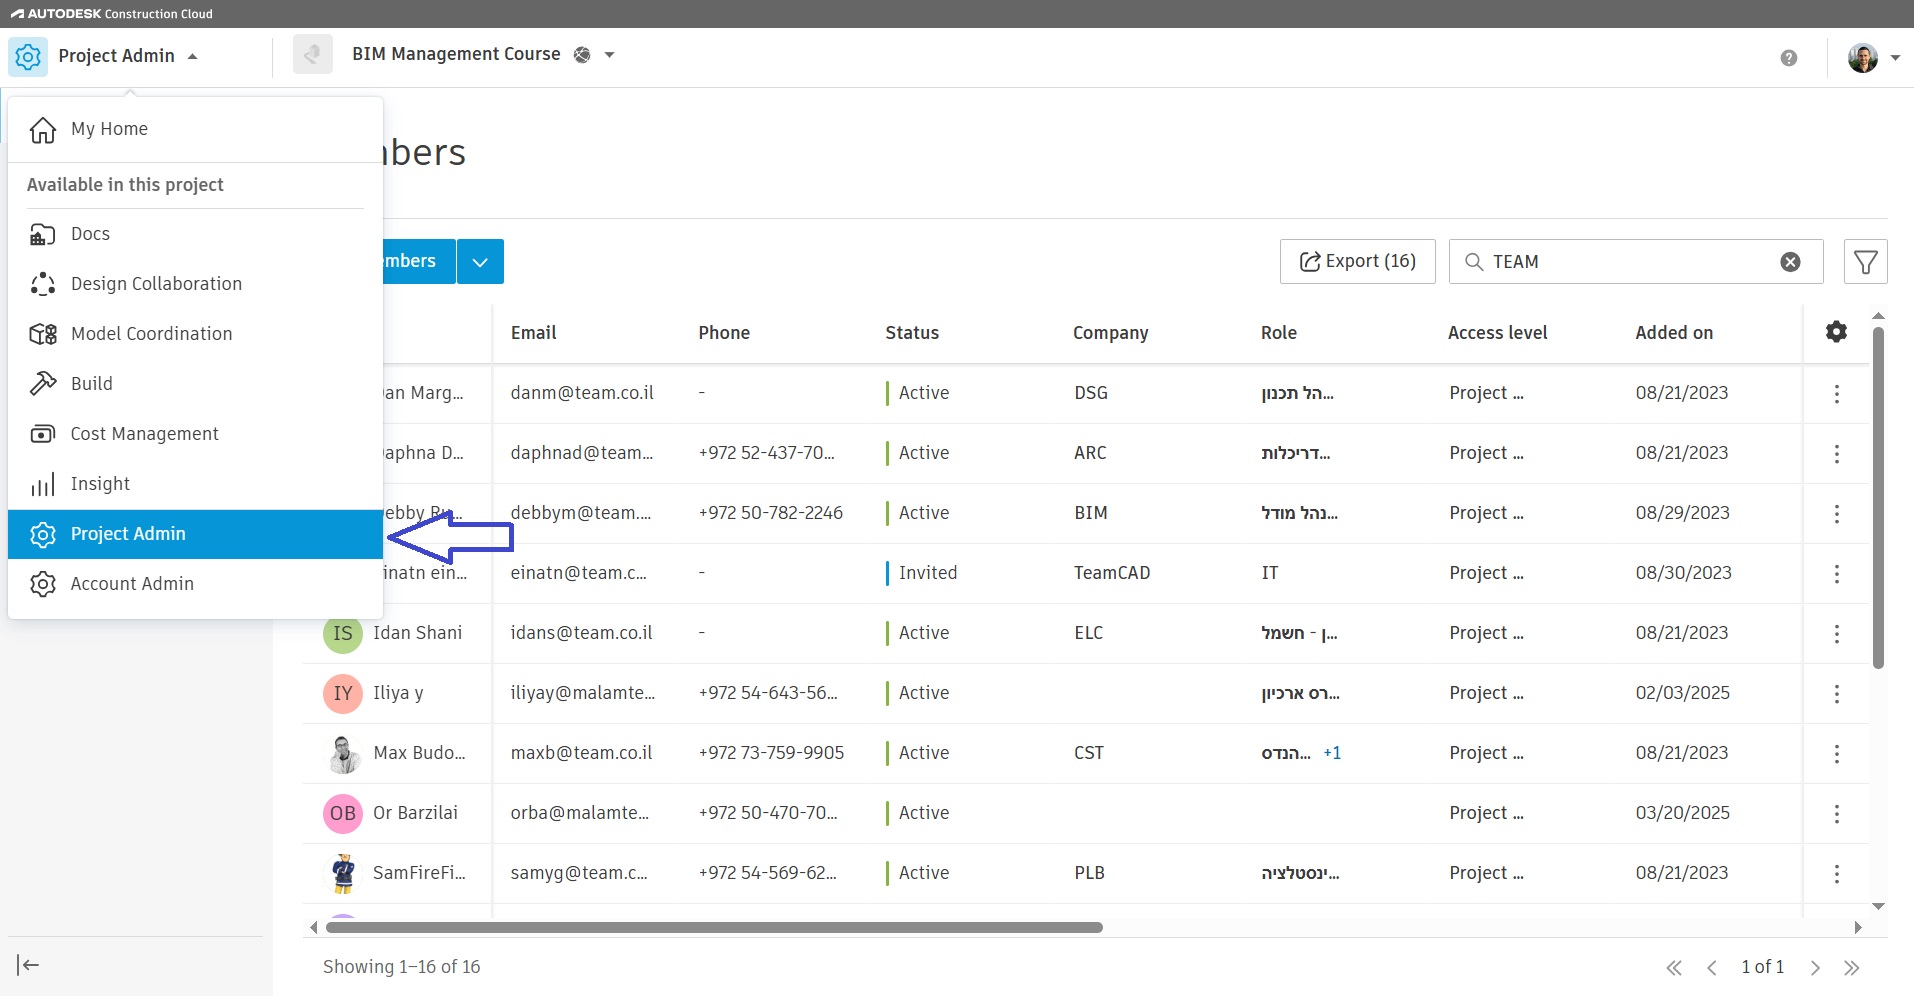
Task: Click the Account Admin gear icon
Action: pyautogui.click(x=43, y=584)
